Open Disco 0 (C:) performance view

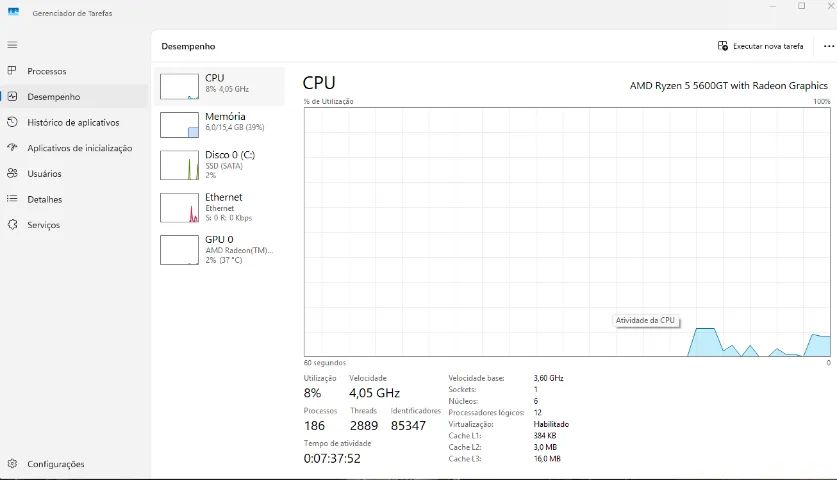180,165
